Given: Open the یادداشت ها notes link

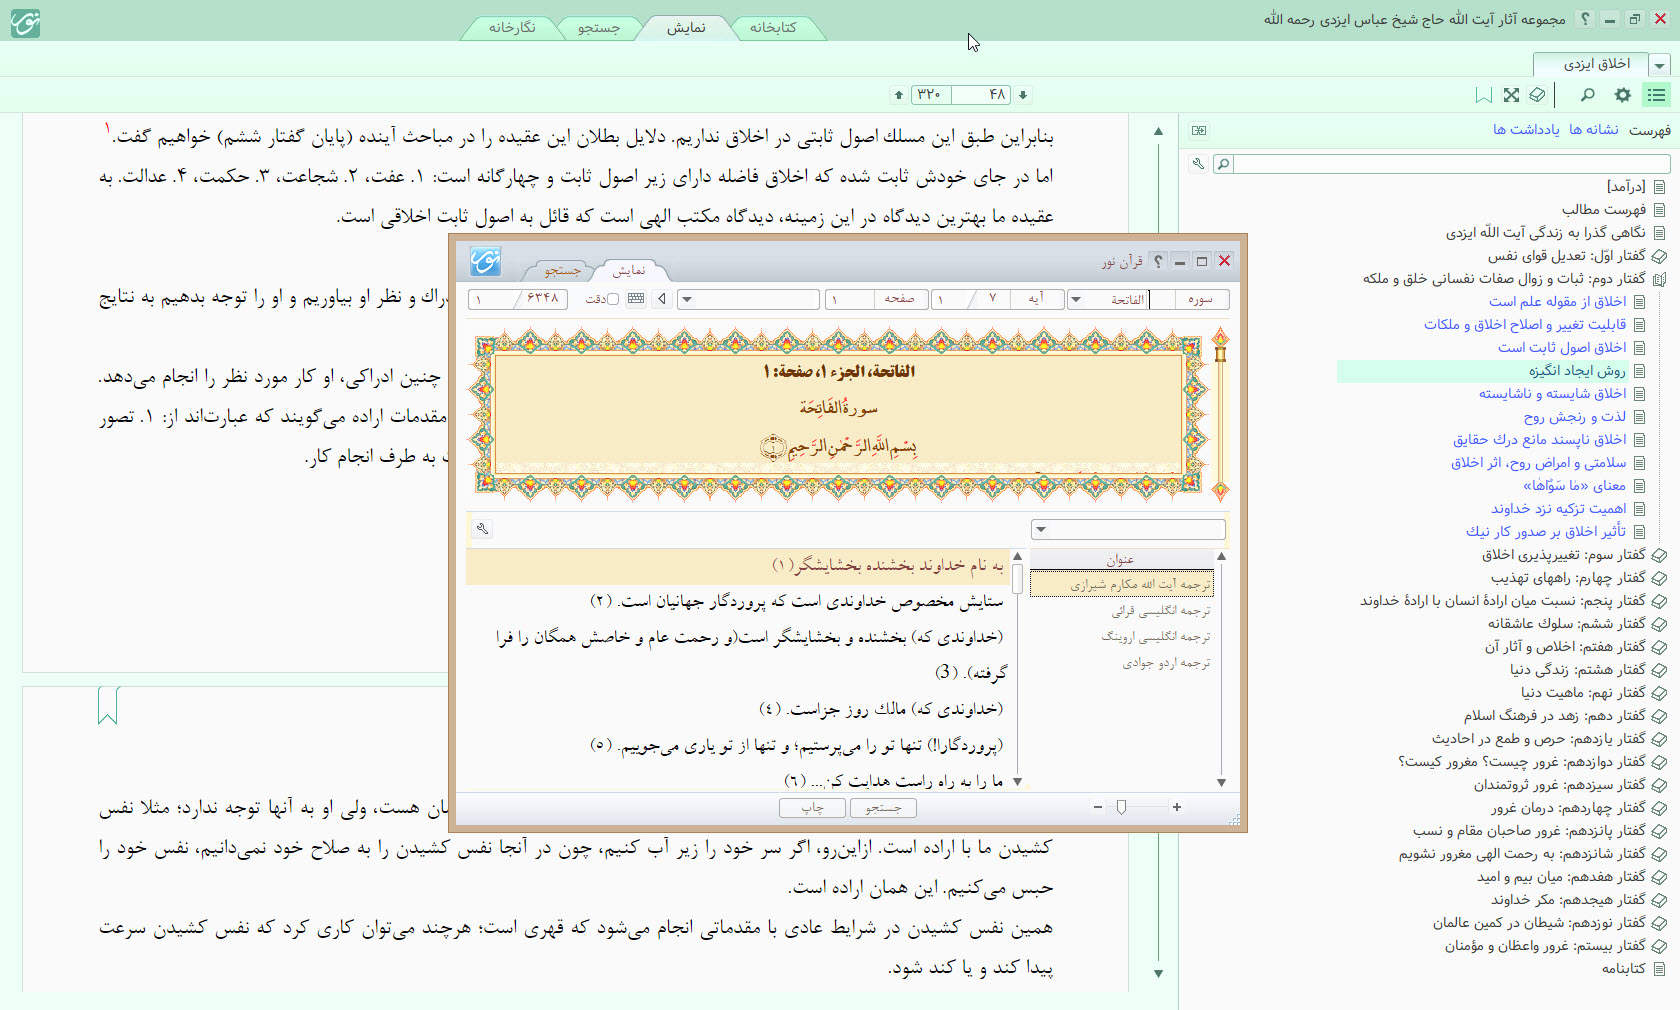Looking at the screenshot, I should 1526,130.
